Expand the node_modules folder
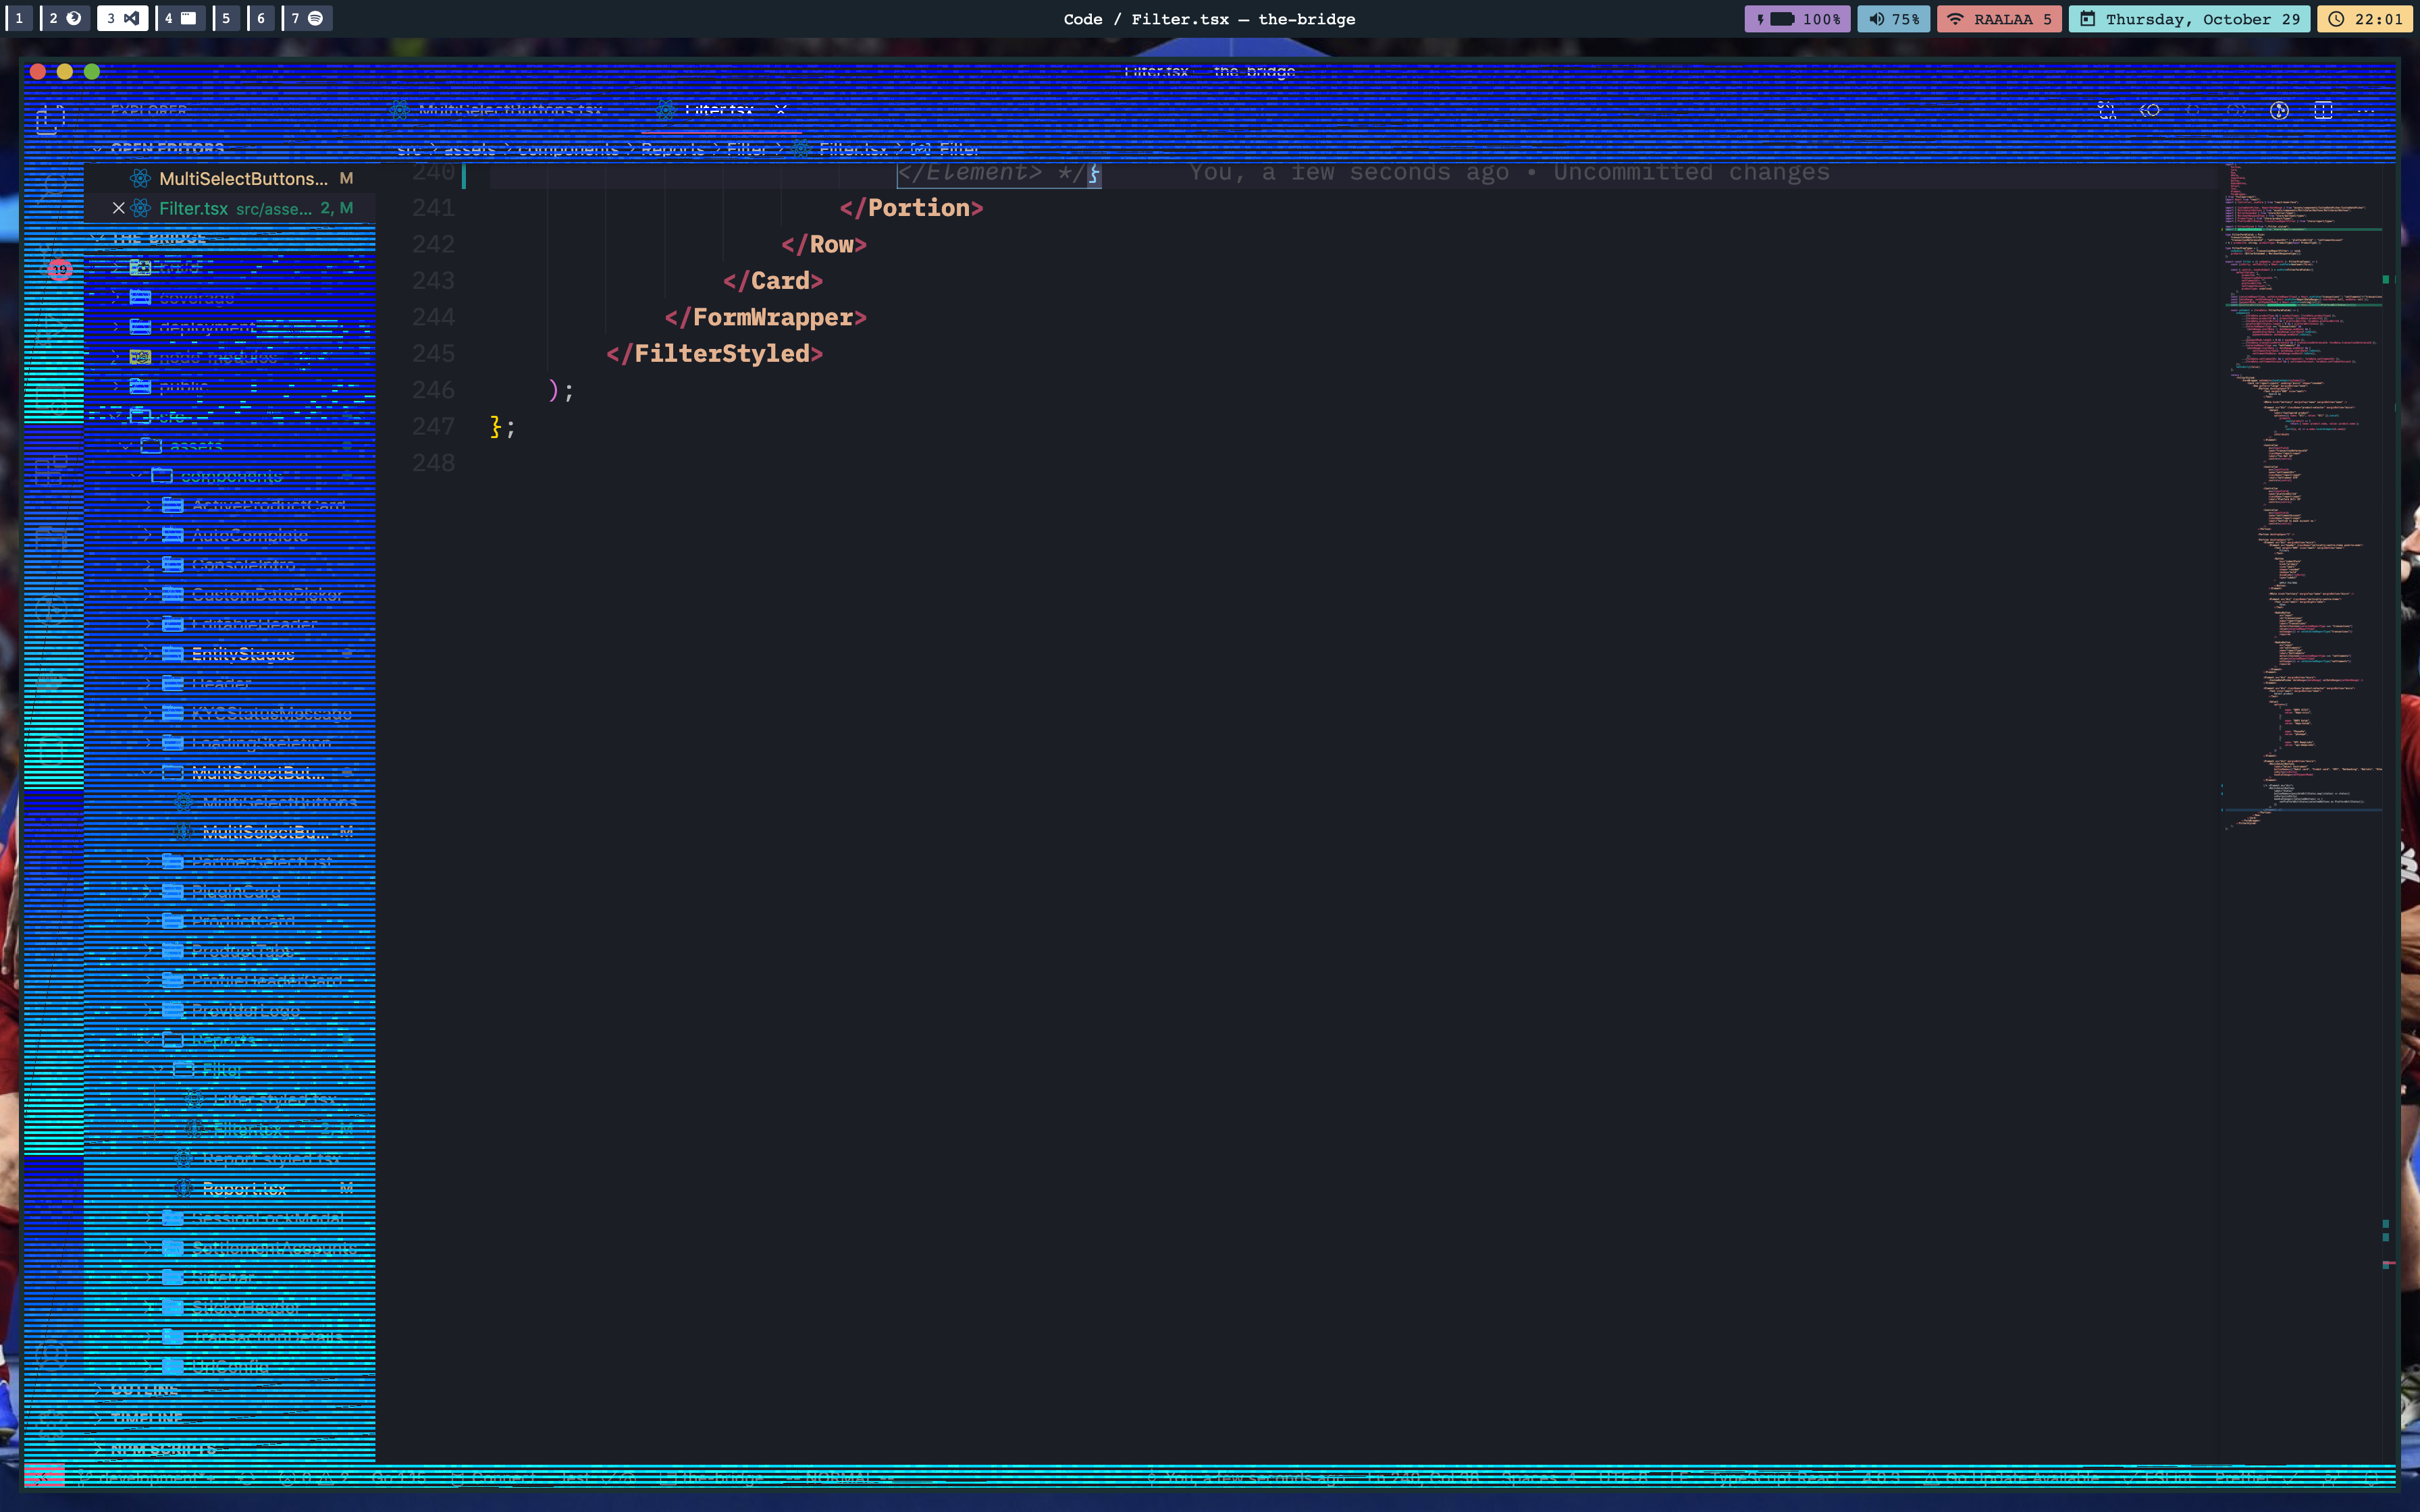The height and width of the screenshot is (1512, 2420). click(220, 356)
